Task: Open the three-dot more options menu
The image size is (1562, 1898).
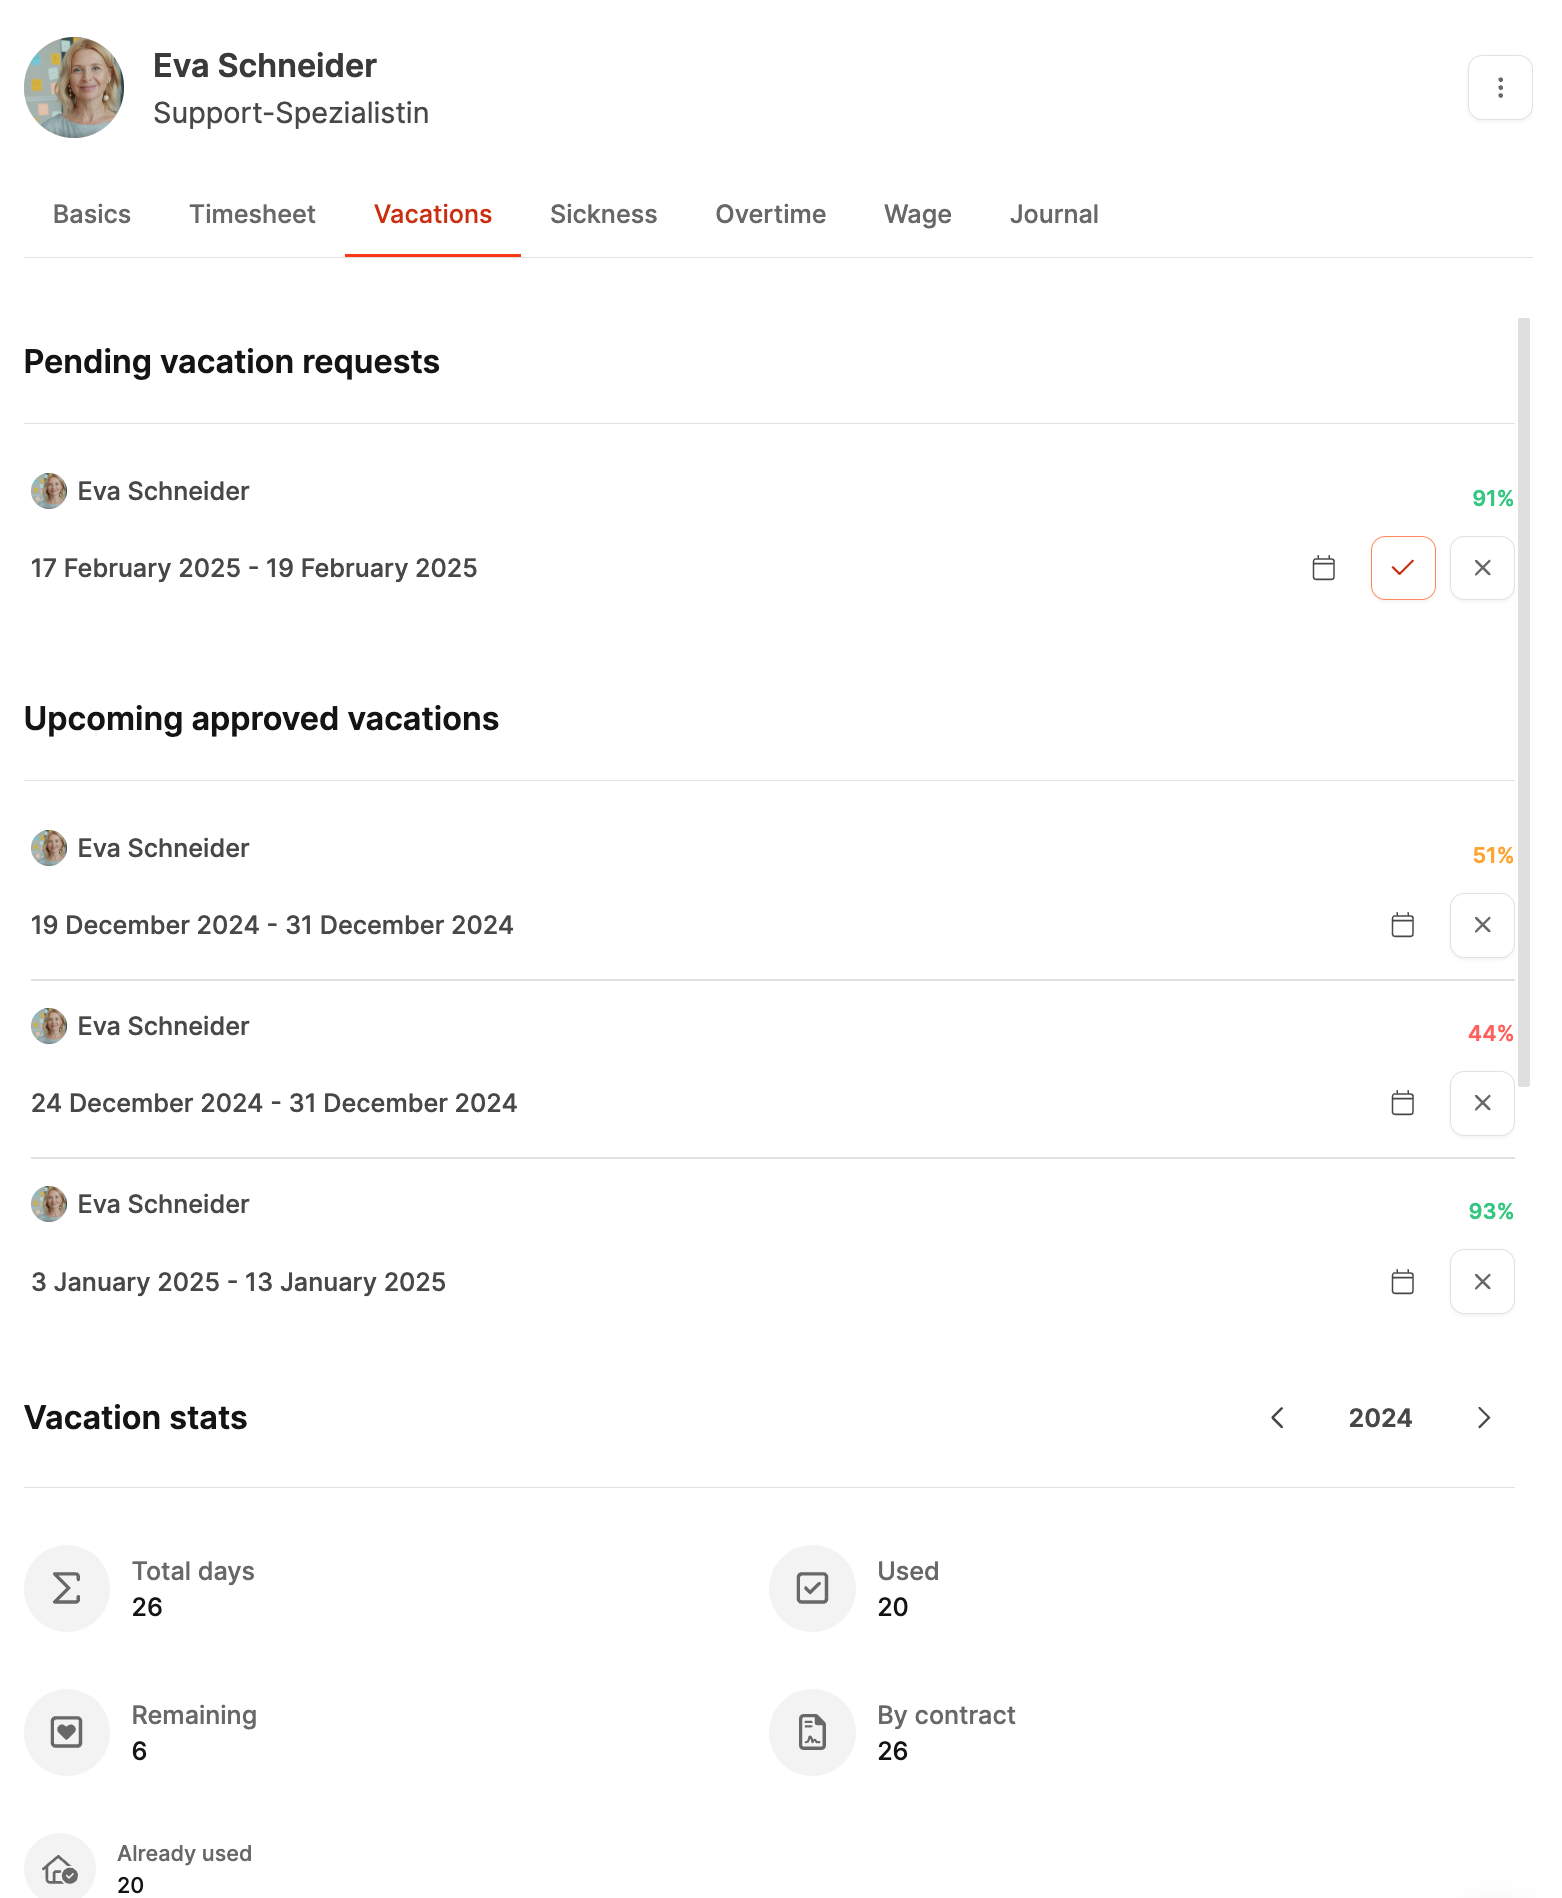Action: 1499,88
